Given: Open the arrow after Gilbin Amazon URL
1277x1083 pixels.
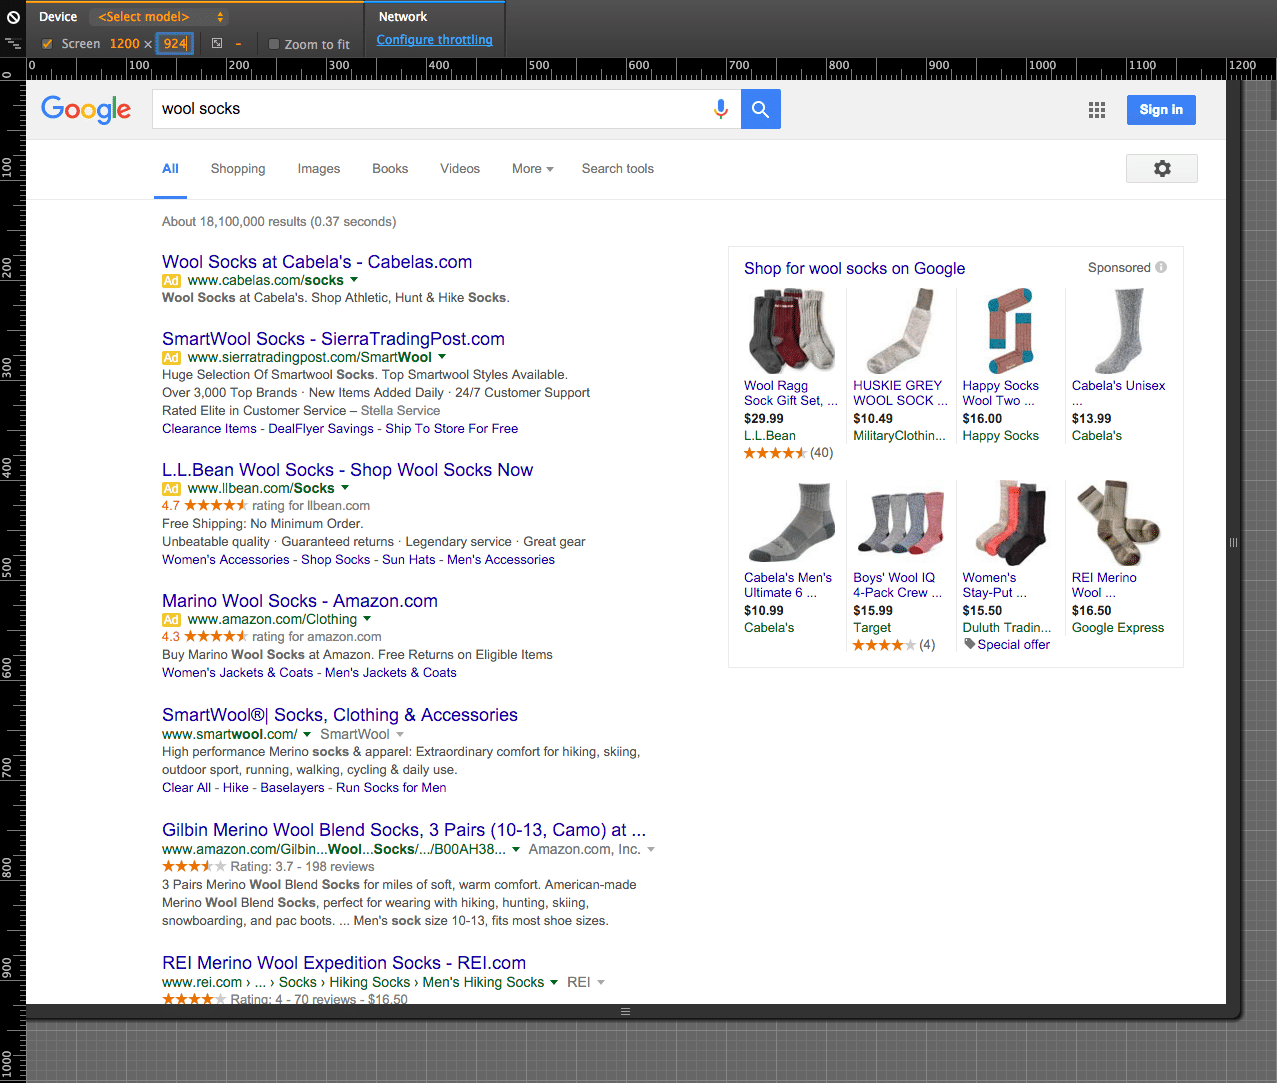Looking at the screenshot, I should click(x=516, y=849).
